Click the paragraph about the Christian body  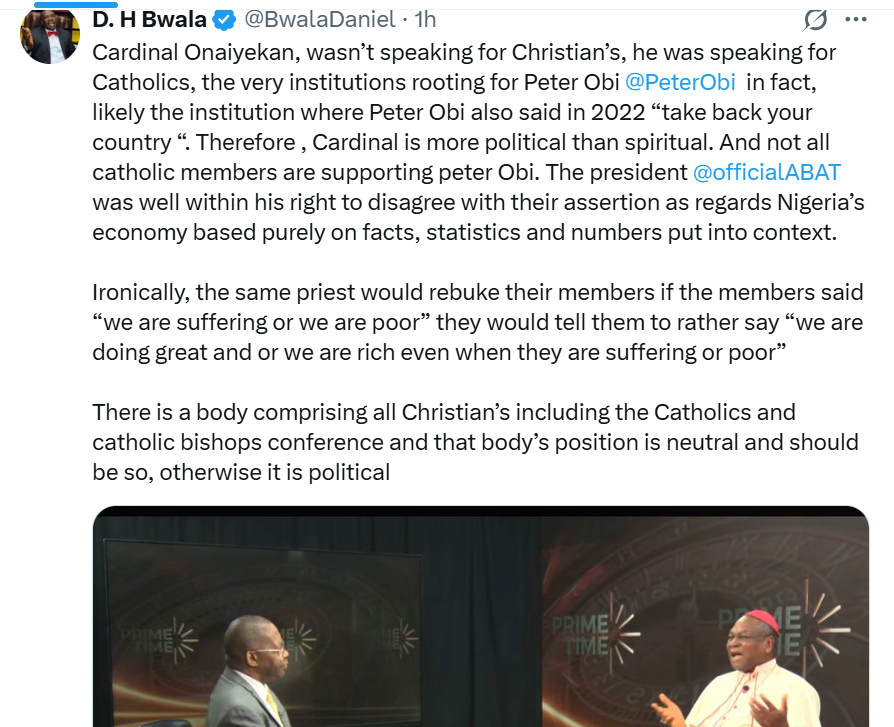[476, 442]
